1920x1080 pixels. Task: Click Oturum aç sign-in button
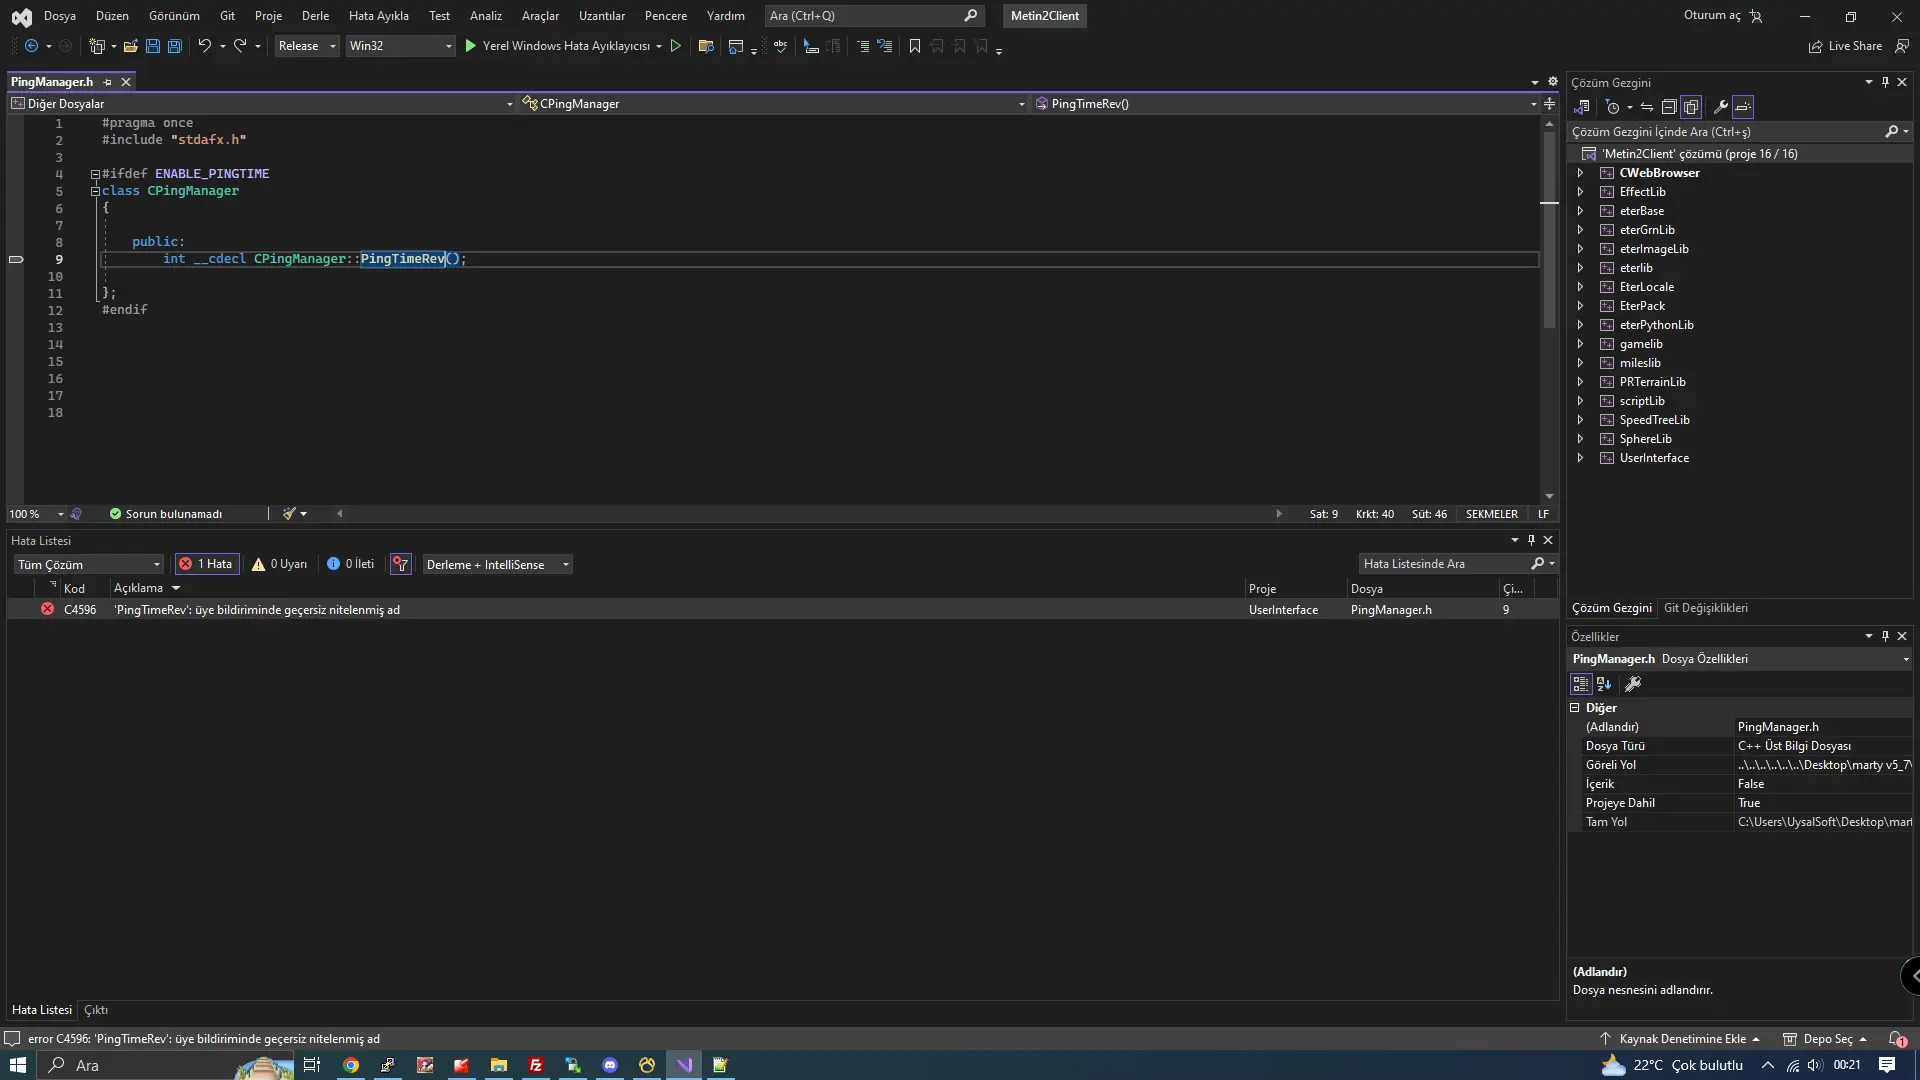tap(1723, 16)
